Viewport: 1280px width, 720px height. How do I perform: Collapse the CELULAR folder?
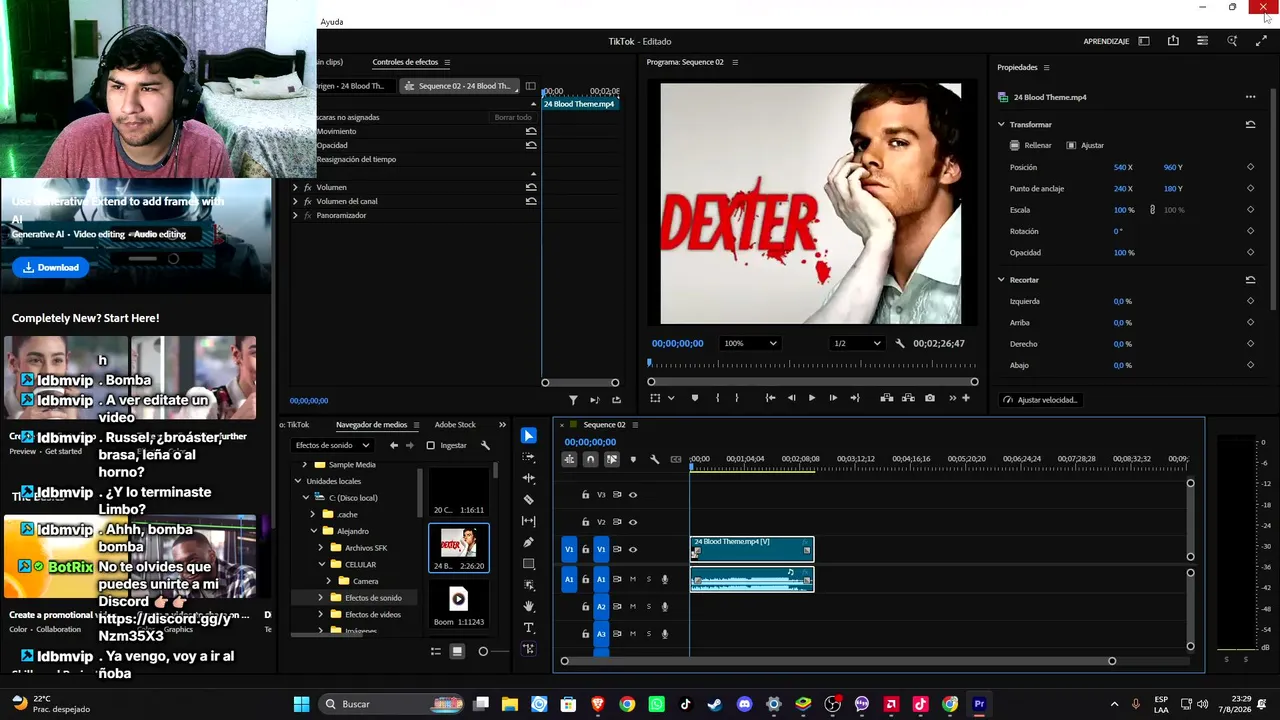click(321, 564)
